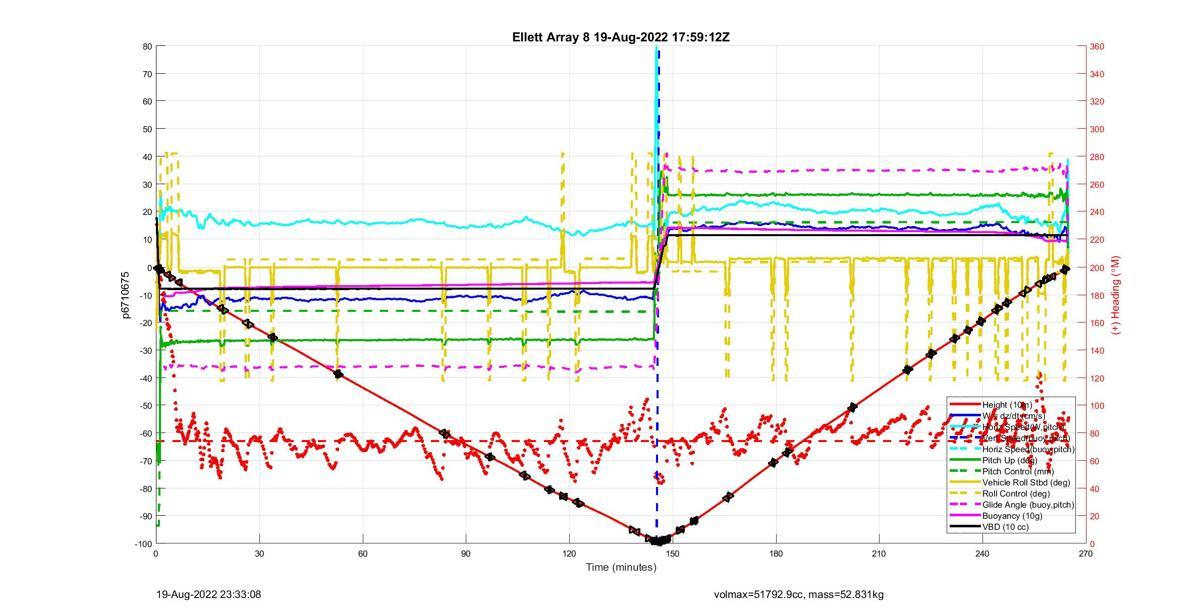Click the x-axis tick label '60'
The image size is (1200, 611).
[x=362, y=553]
